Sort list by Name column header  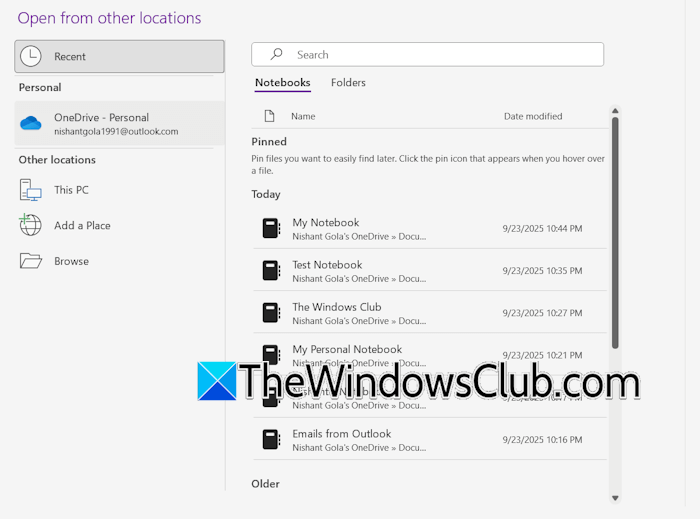point(303,116)
